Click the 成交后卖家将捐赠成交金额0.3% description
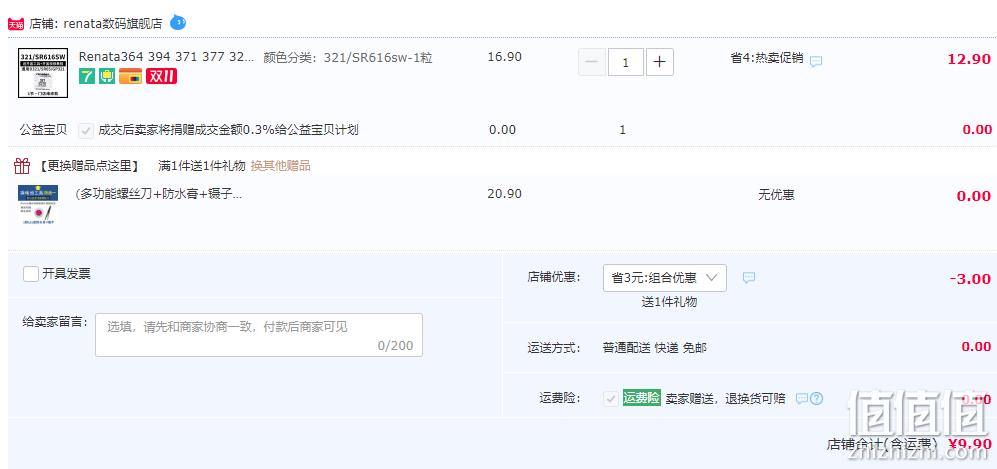997x469 pixels. pyautogui.click(x=228, y=130)
